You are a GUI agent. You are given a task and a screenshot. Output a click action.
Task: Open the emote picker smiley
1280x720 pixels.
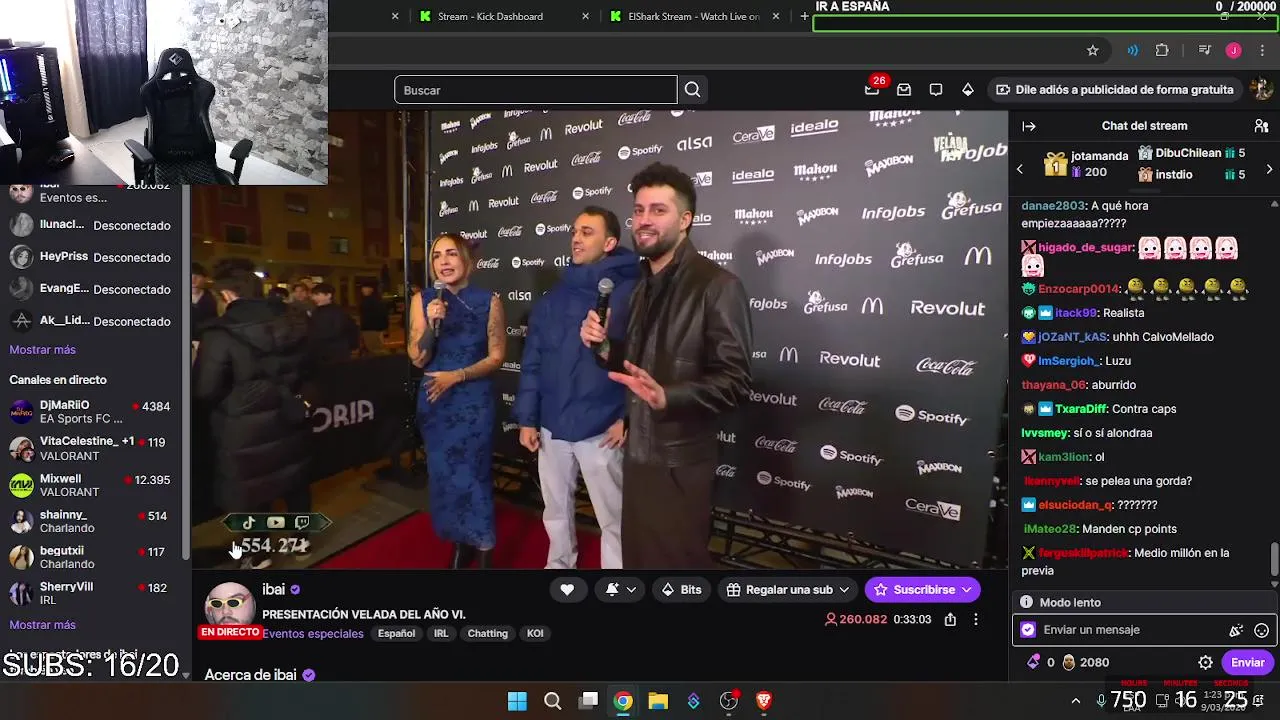tap(1262, 630)
